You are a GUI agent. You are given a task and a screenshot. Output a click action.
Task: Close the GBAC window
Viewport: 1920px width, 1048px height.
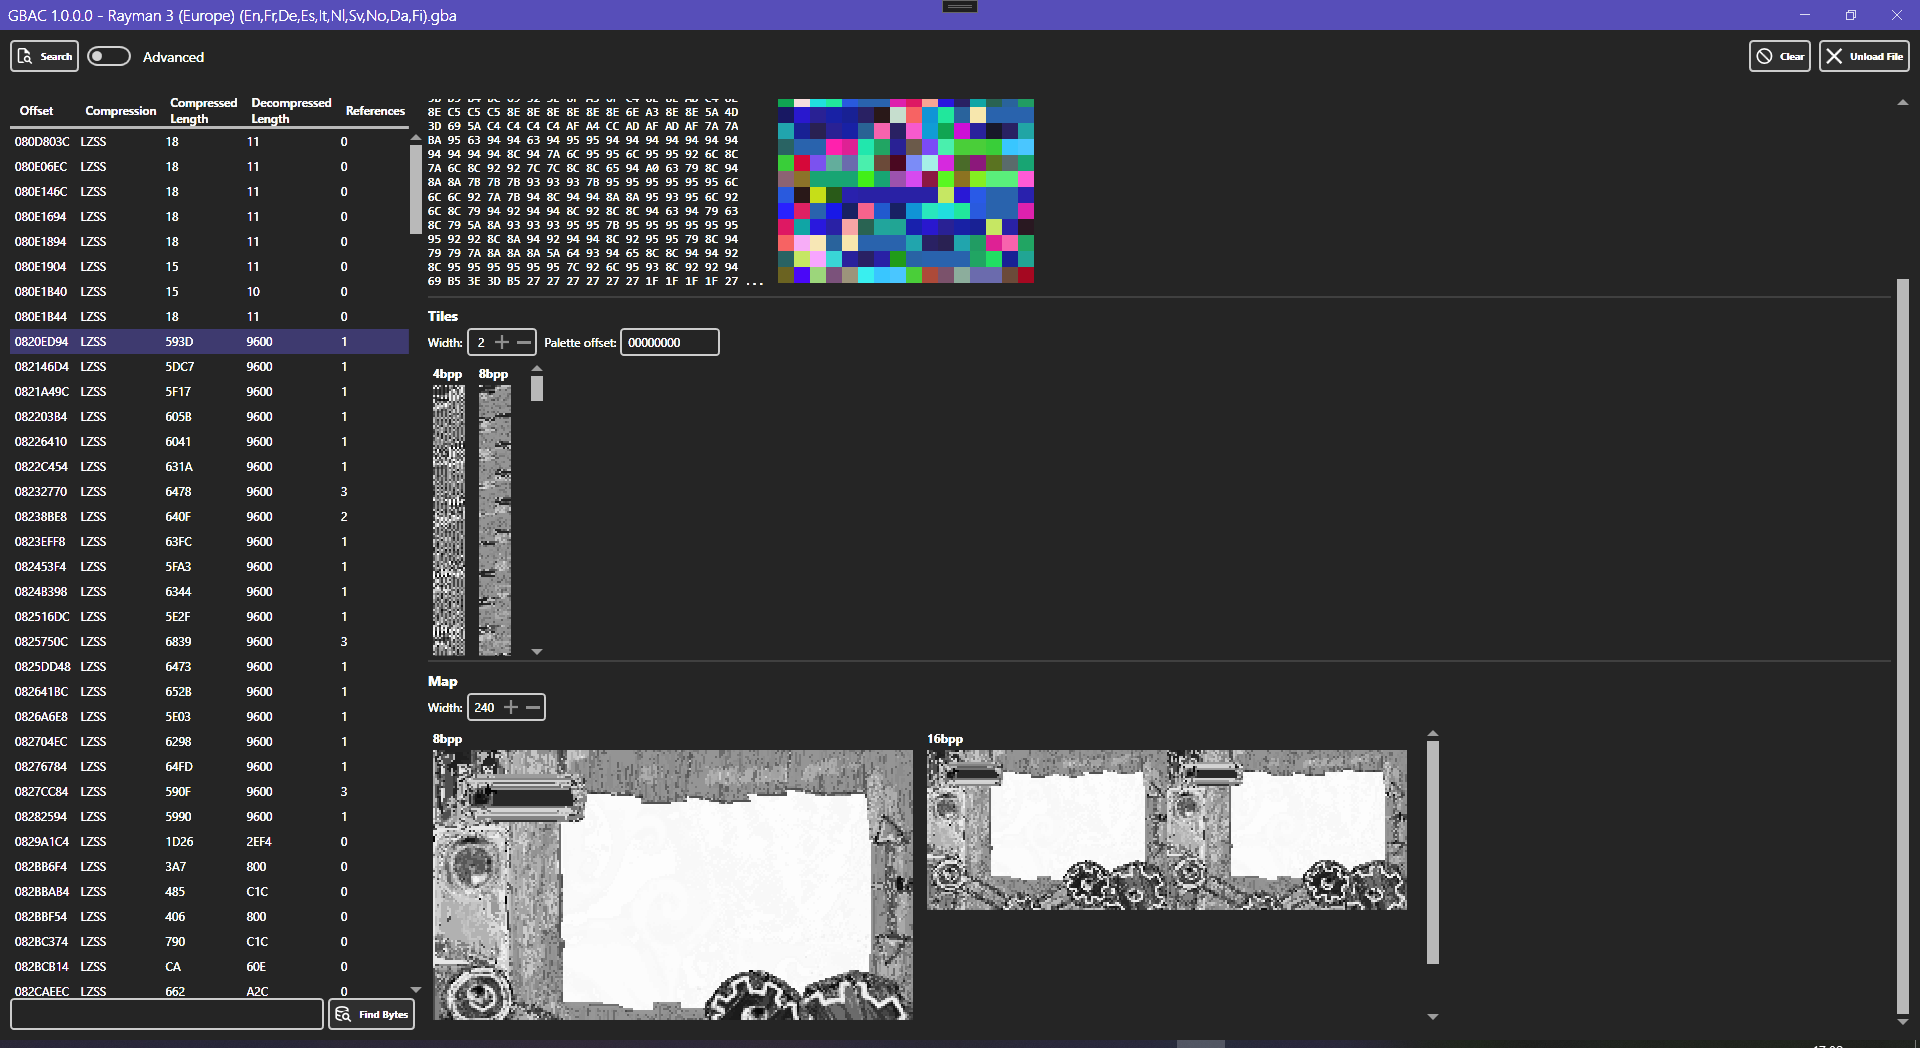point(1897,15)
